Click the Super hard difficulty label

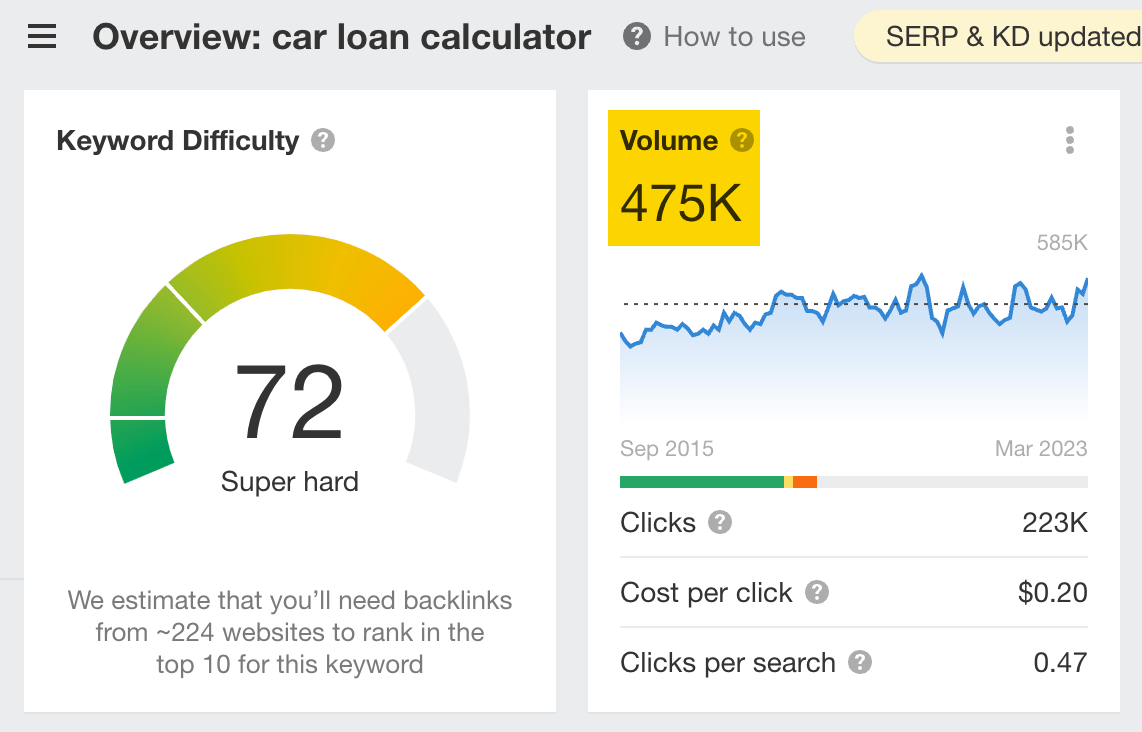[289, 481]
